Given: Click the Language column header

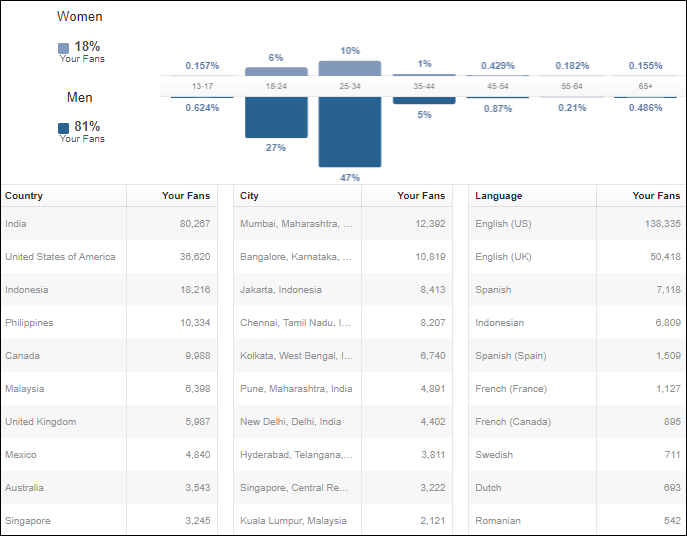Looking at the screenshot, I should point(498,196).
